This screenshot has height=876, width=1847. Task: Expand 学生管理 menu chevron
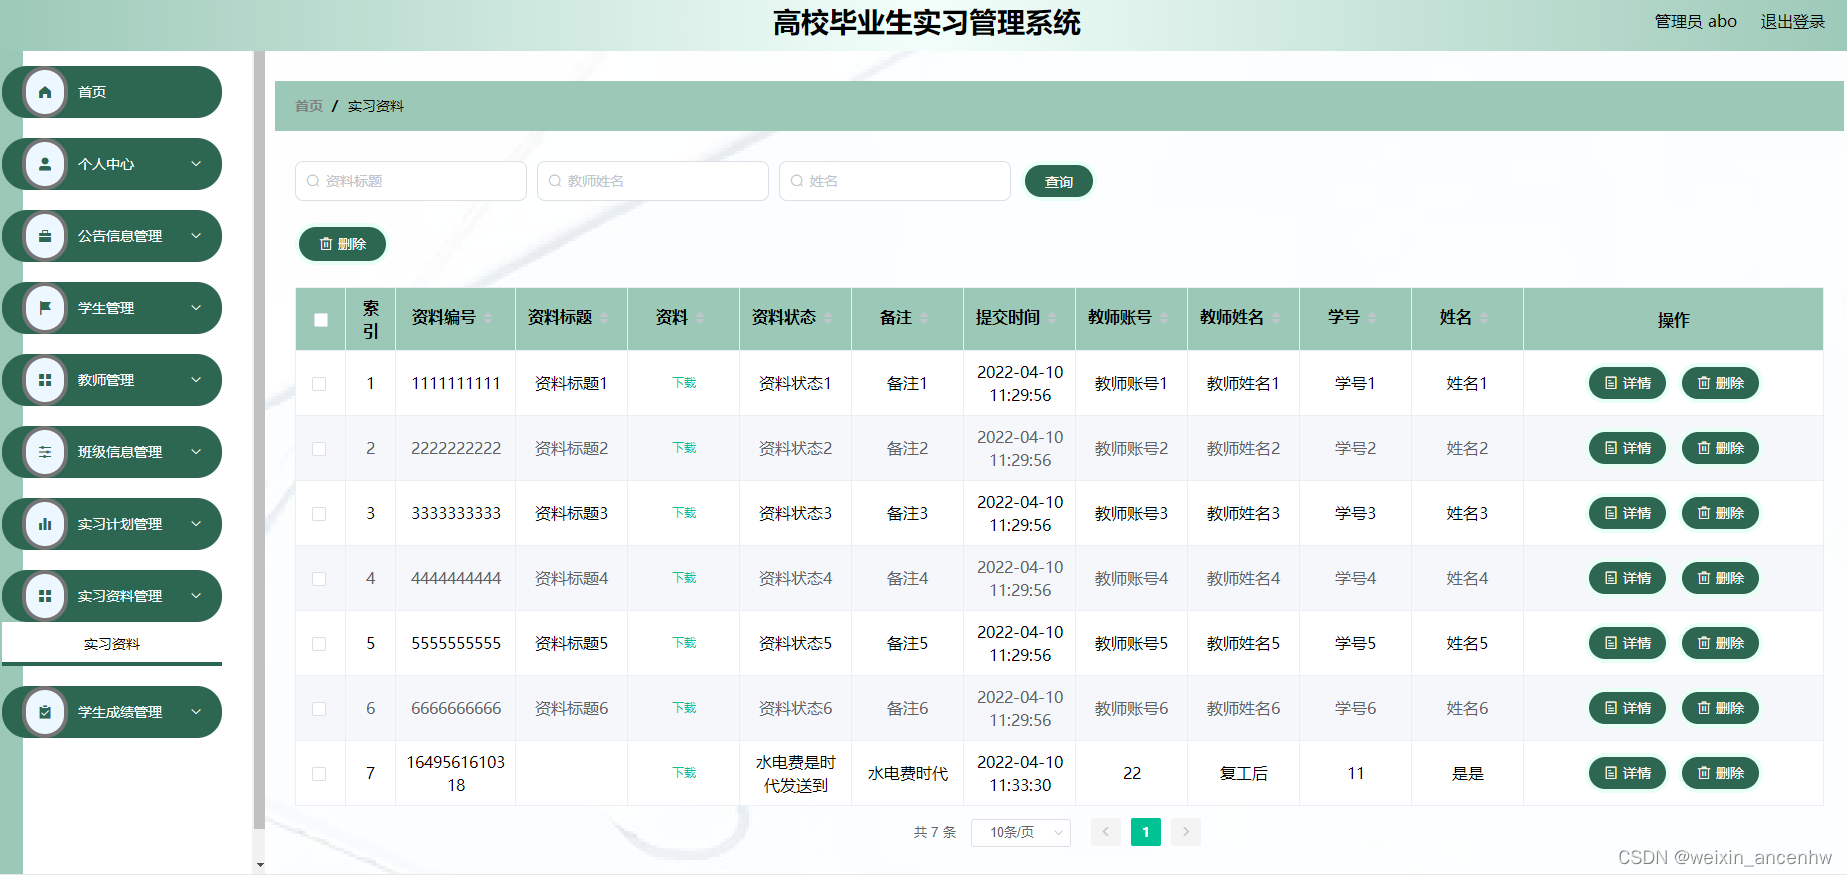coord(196,308)
